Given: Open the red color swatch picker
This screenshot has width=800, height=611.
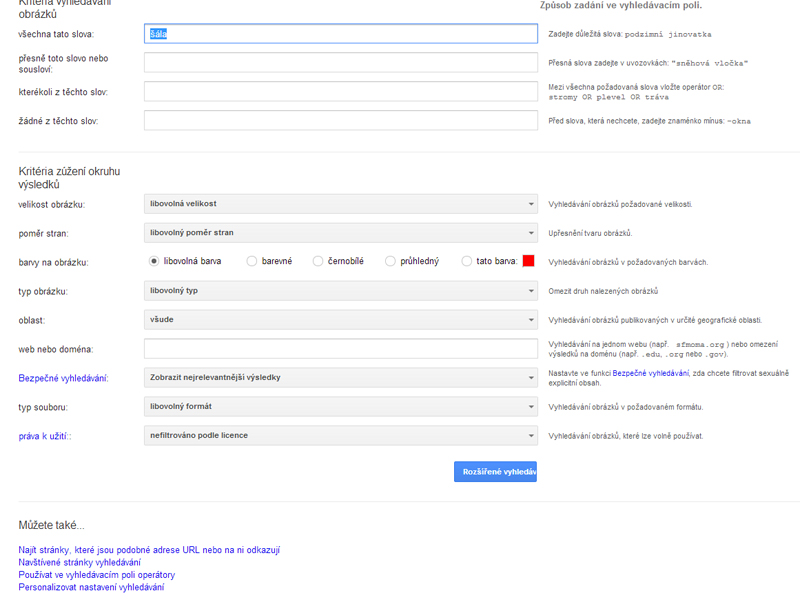Looking at the screenshot, I should [529, 261].
